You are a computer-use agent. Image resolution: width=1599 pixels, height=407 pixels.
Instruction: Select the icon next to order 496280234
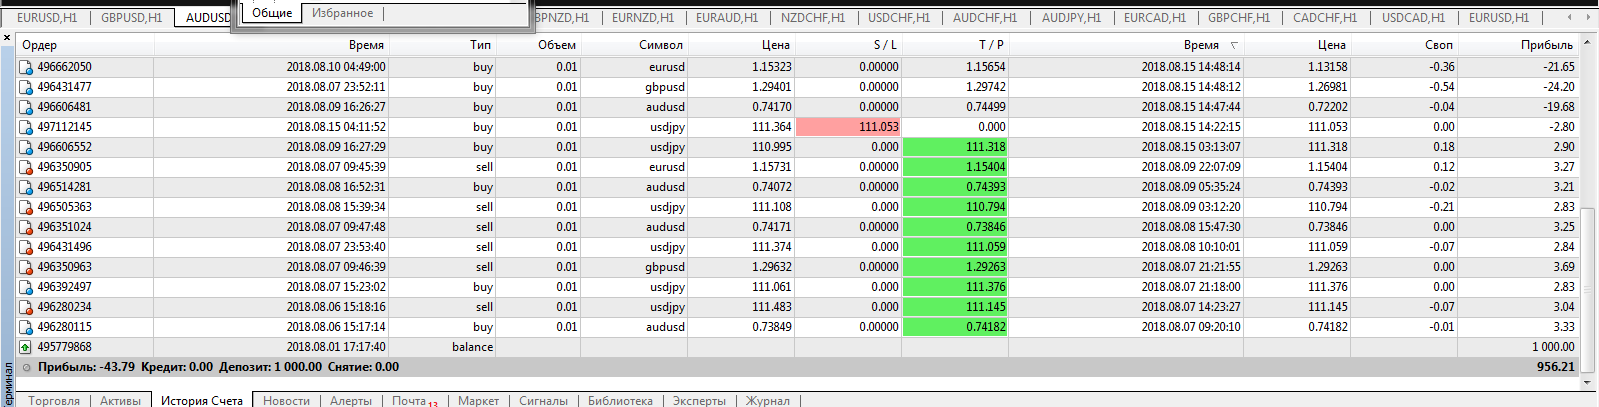point(26,307)
